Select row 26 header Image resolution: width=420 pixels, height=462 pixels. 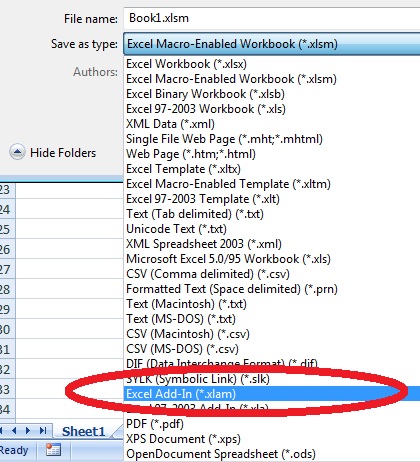(7, 249)
